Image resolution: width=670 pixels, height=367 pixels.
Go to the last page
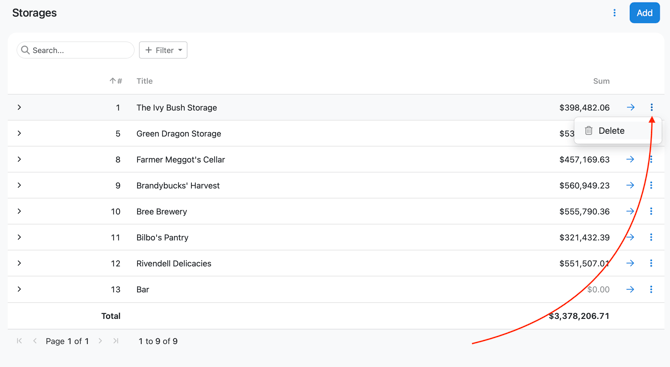click(115, 341)
